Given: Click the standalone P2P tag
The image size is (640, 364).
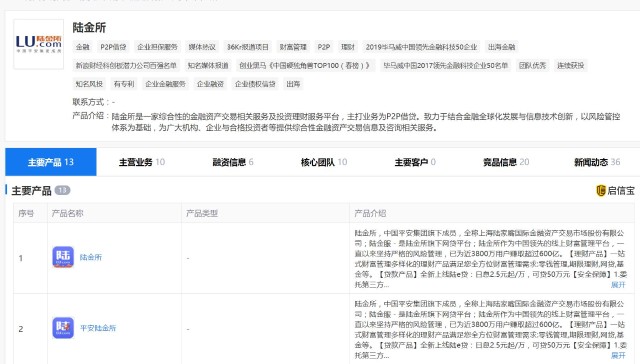Looking at the screenshot, I should 324,47.
